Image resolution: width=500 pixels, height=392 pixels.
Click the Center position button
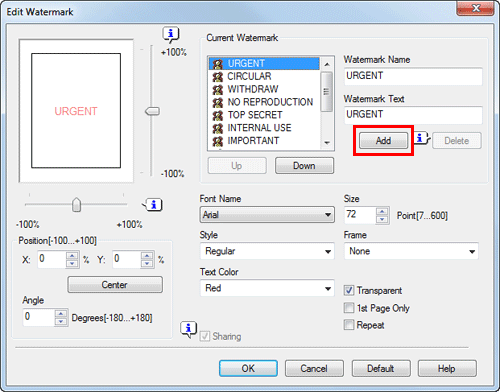115,285
